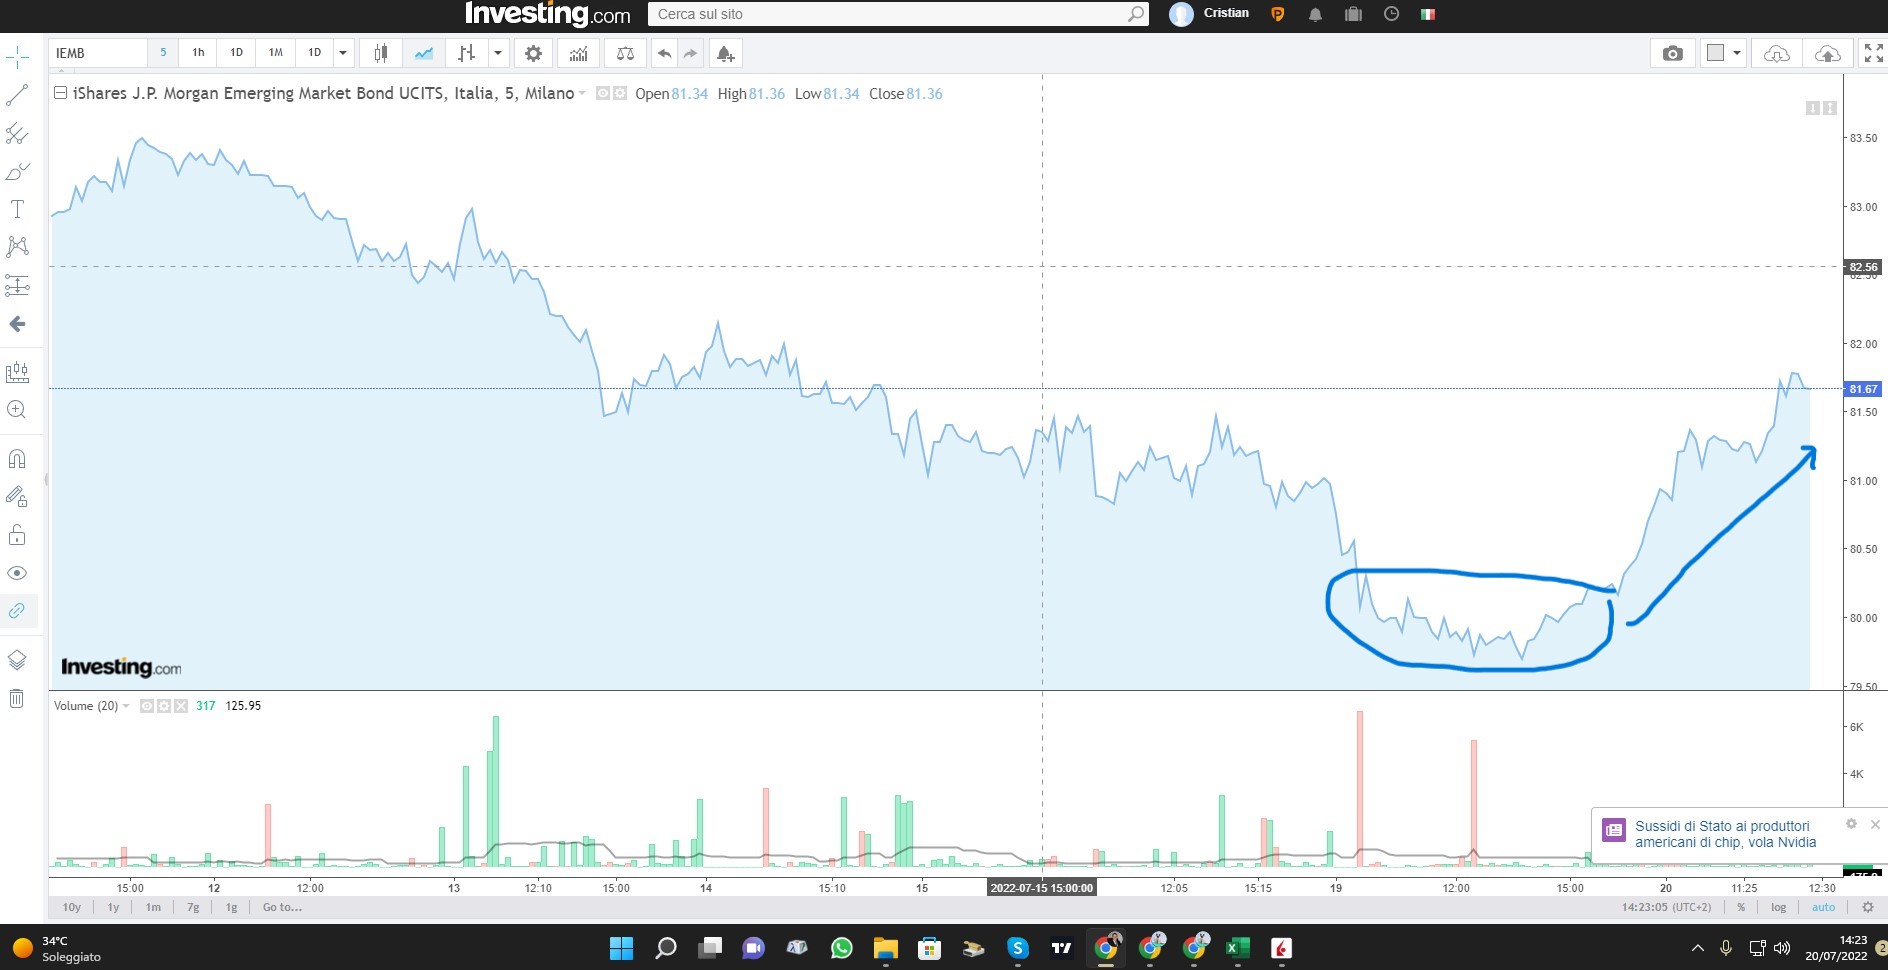
Task: Create an alert with bell-plus icon
Action: coord(725,53)
